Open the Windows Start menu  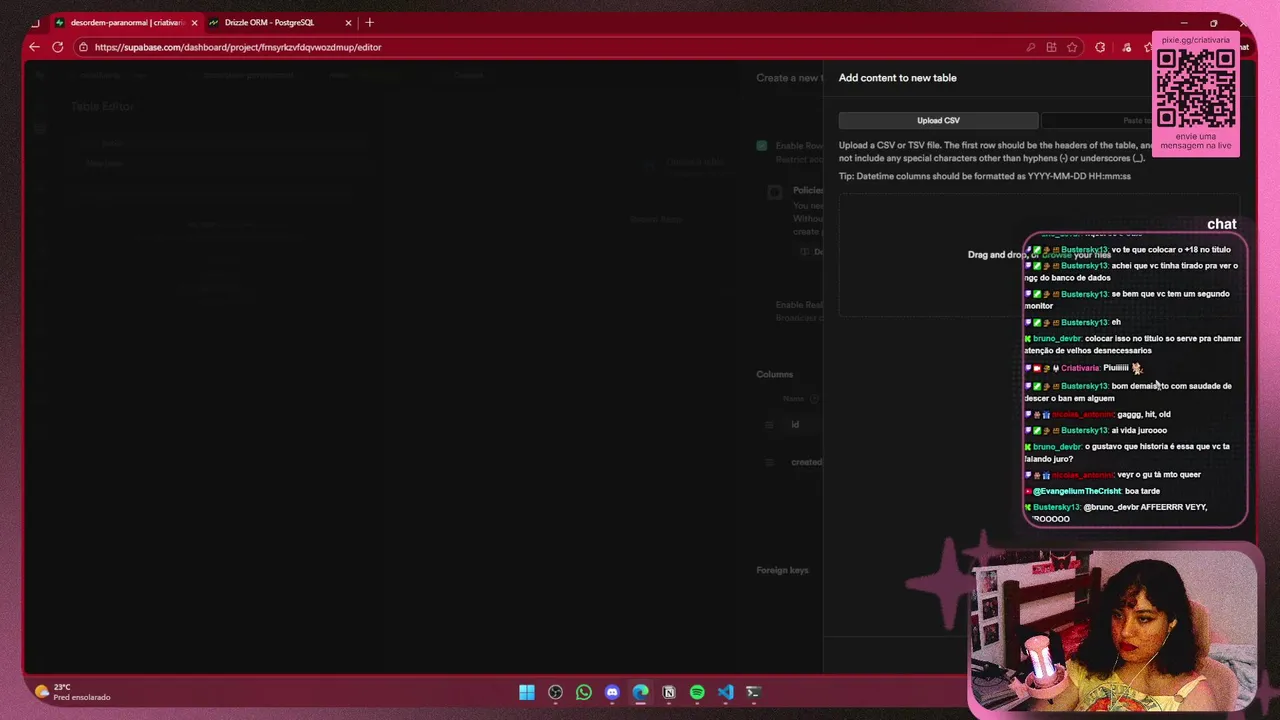click(527, 692)
